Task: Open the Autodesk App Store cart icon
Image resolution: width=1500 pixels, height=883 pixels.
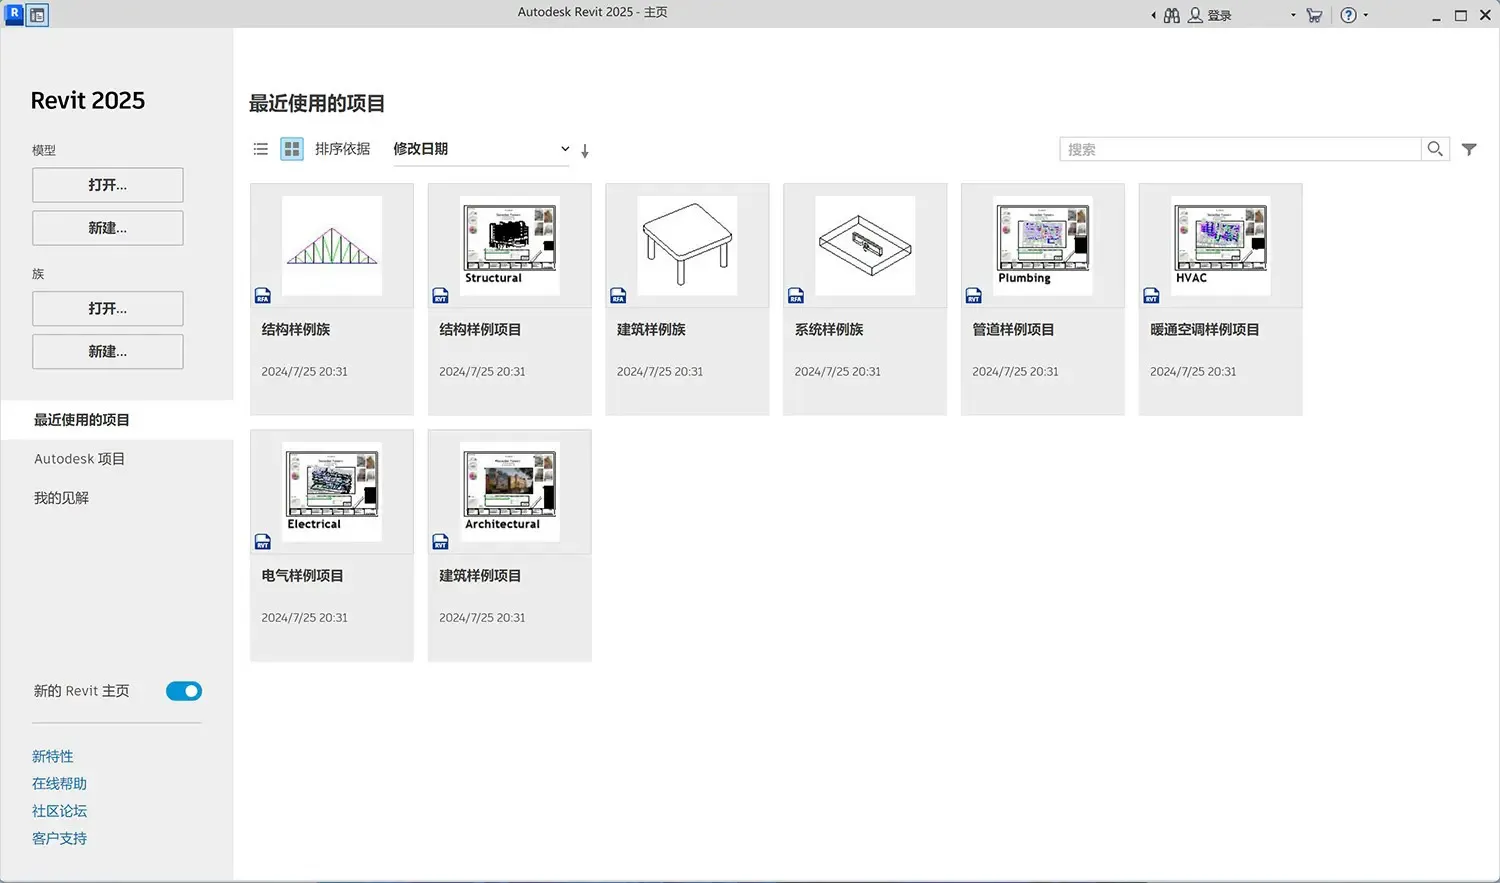Action: [1314, 15]
